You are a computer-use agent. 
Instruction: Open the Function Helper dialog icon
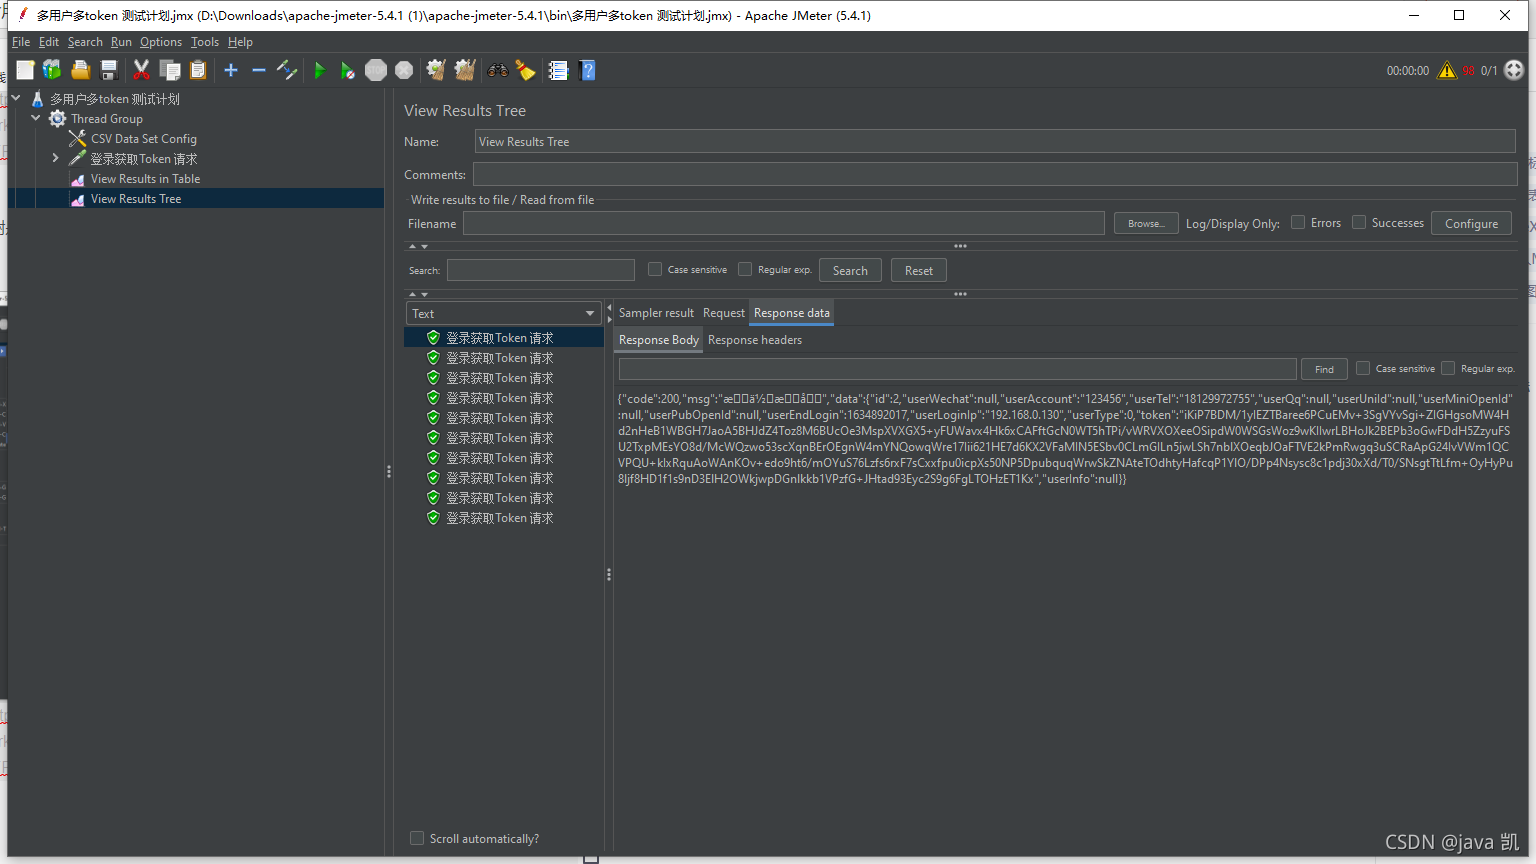pyautogui.click(x=558, y=70)
